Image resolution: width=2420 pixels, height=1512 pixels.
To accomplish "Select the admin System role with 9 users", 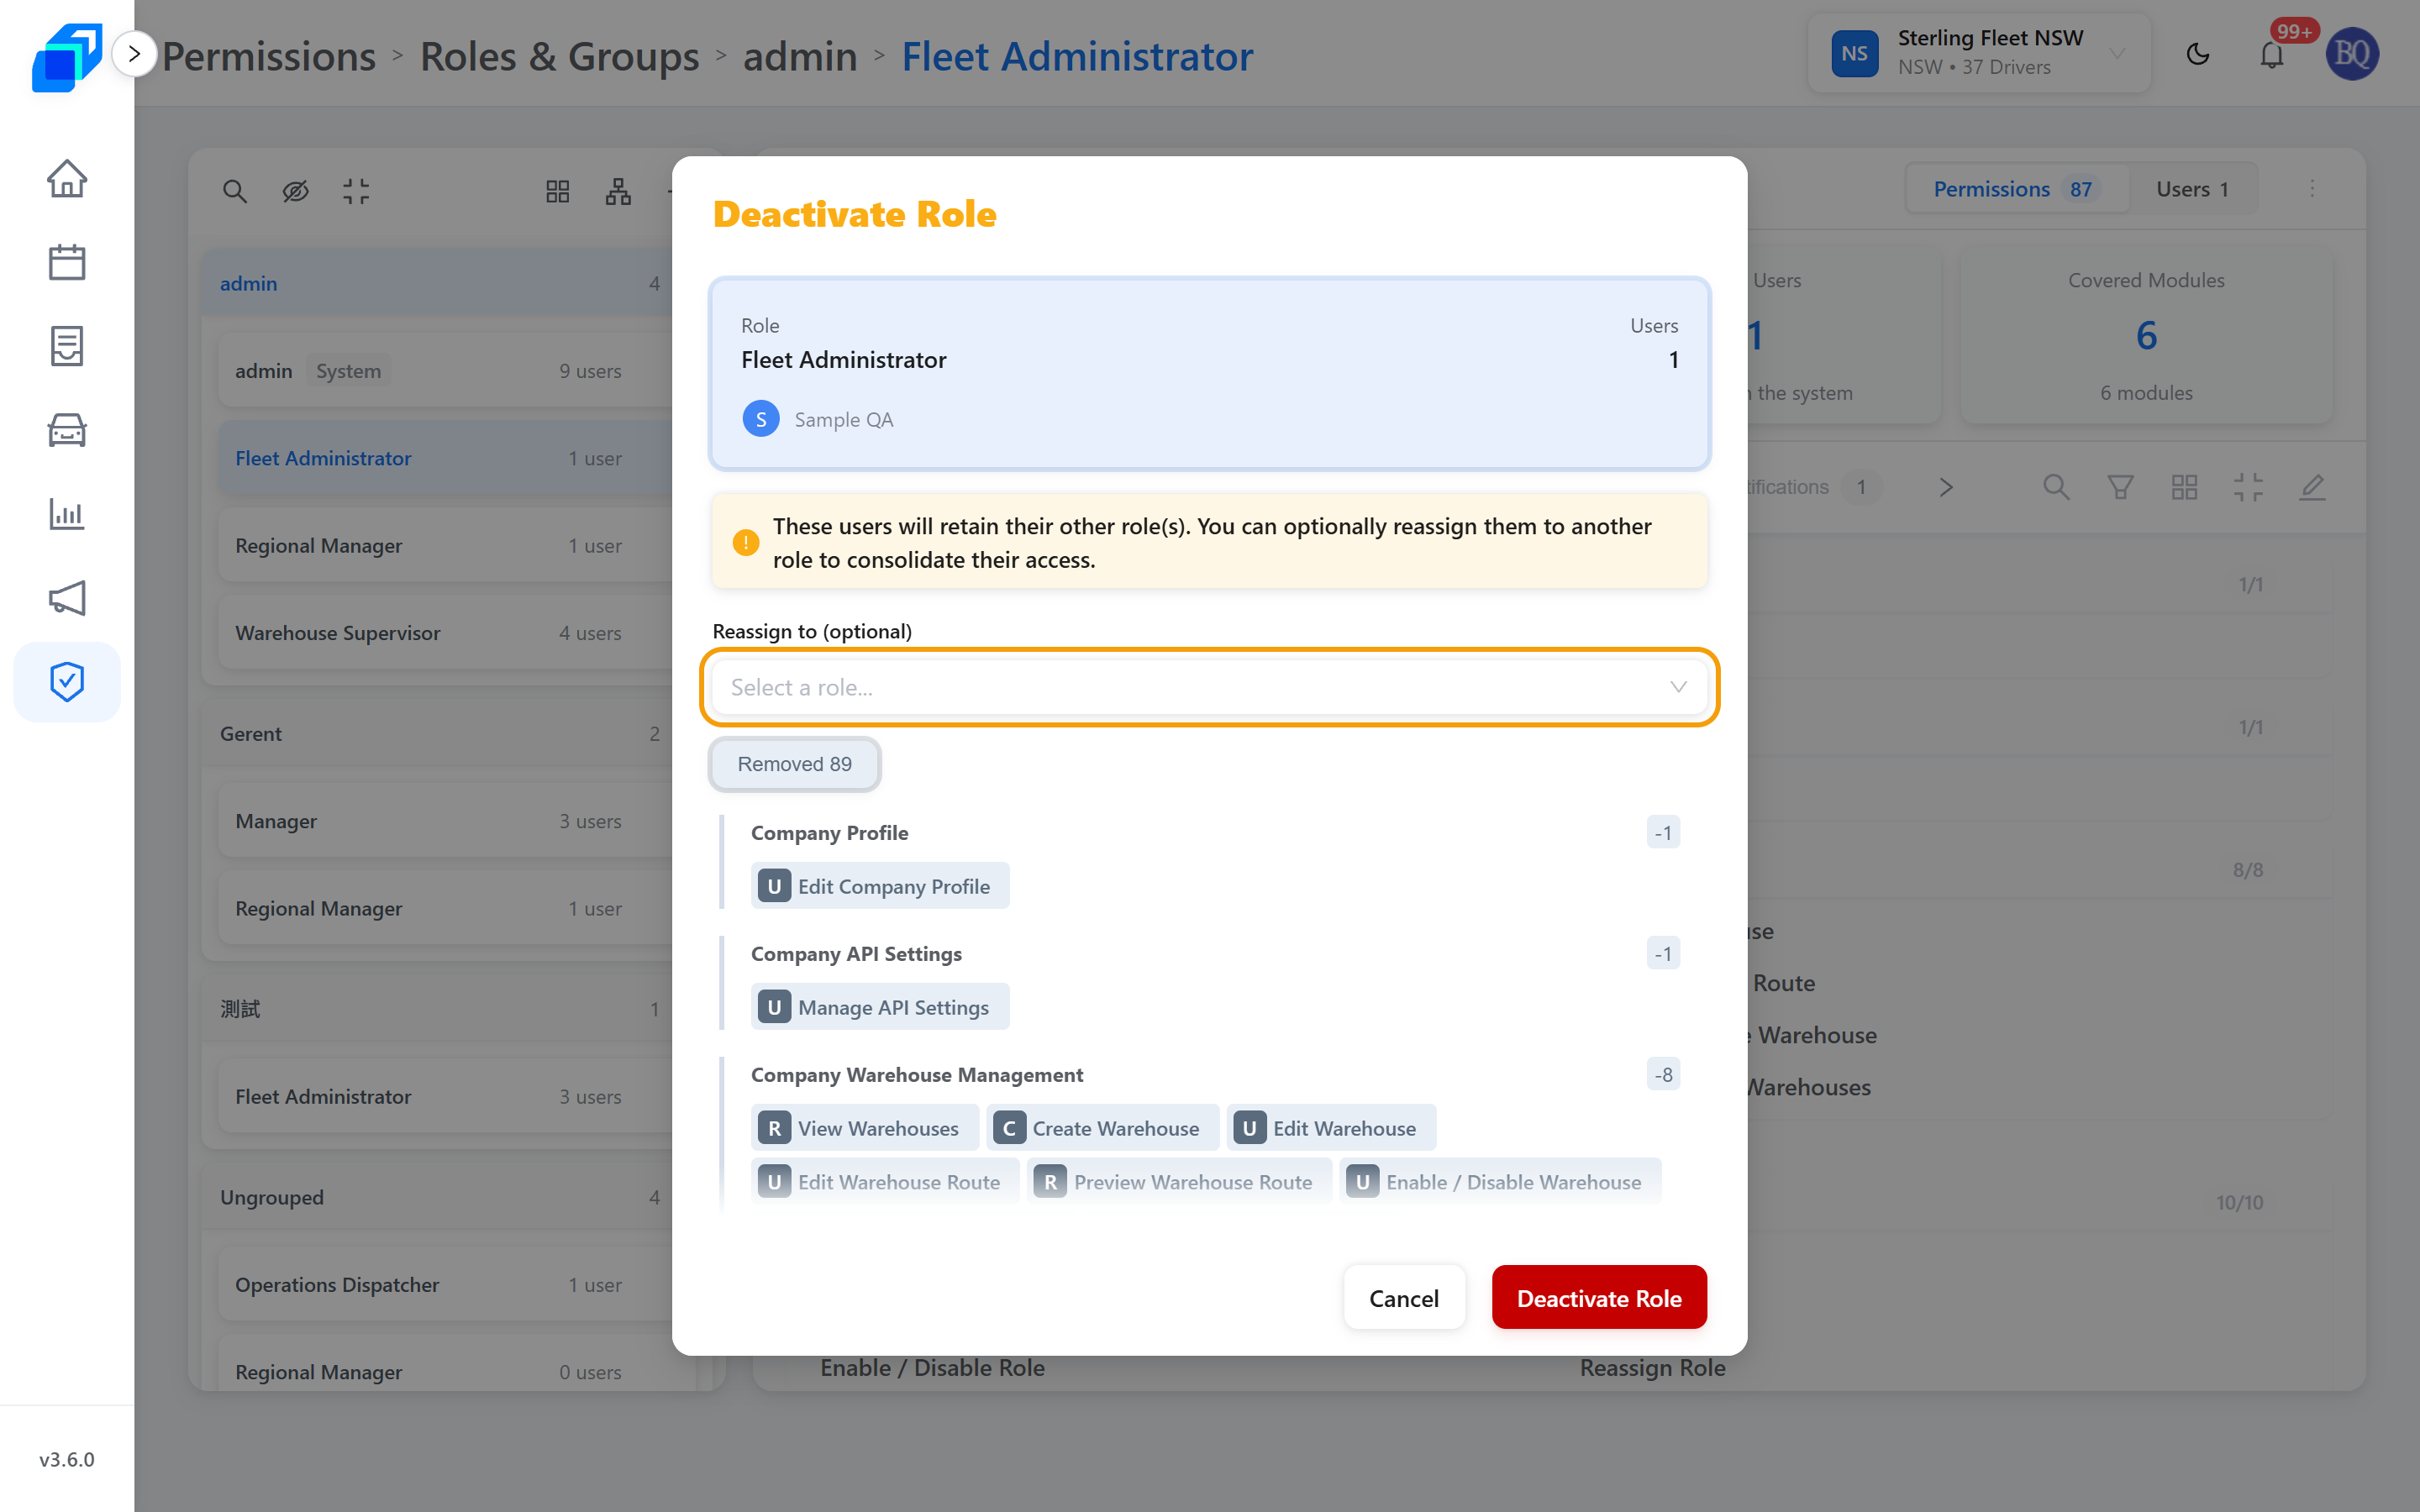I will (x=446, y=371).
